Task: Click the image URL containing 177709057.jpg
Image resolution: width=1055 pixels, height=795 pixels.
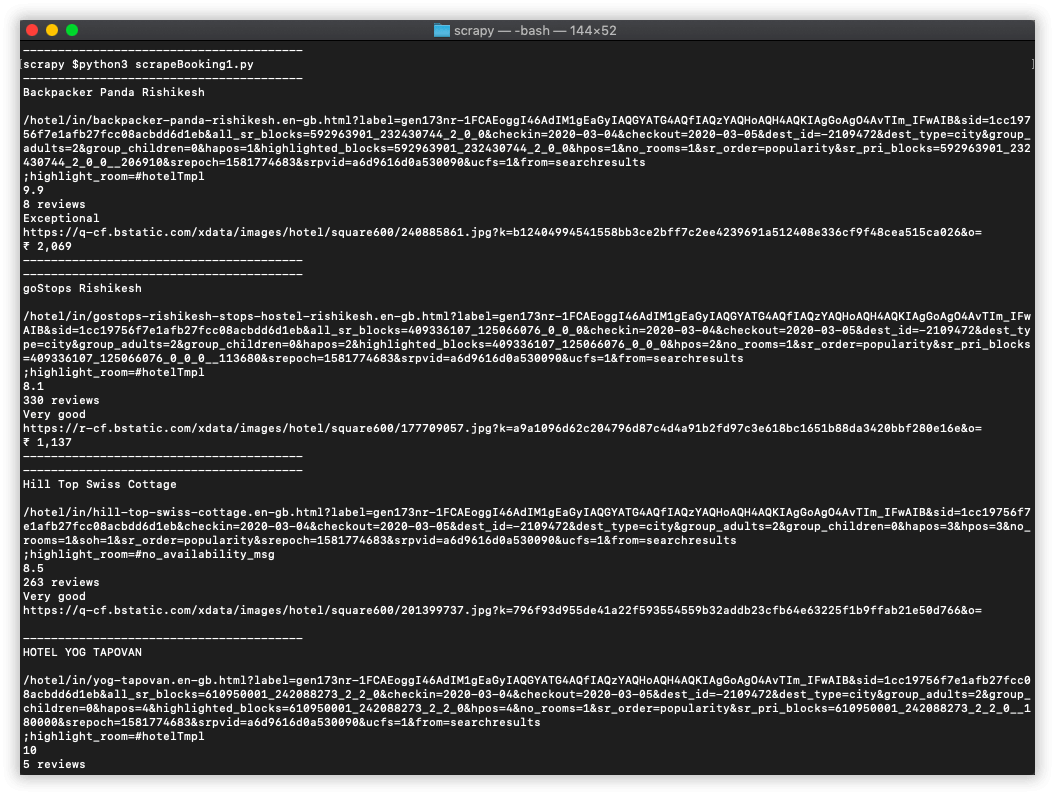Action: click(x=502, y=428)
